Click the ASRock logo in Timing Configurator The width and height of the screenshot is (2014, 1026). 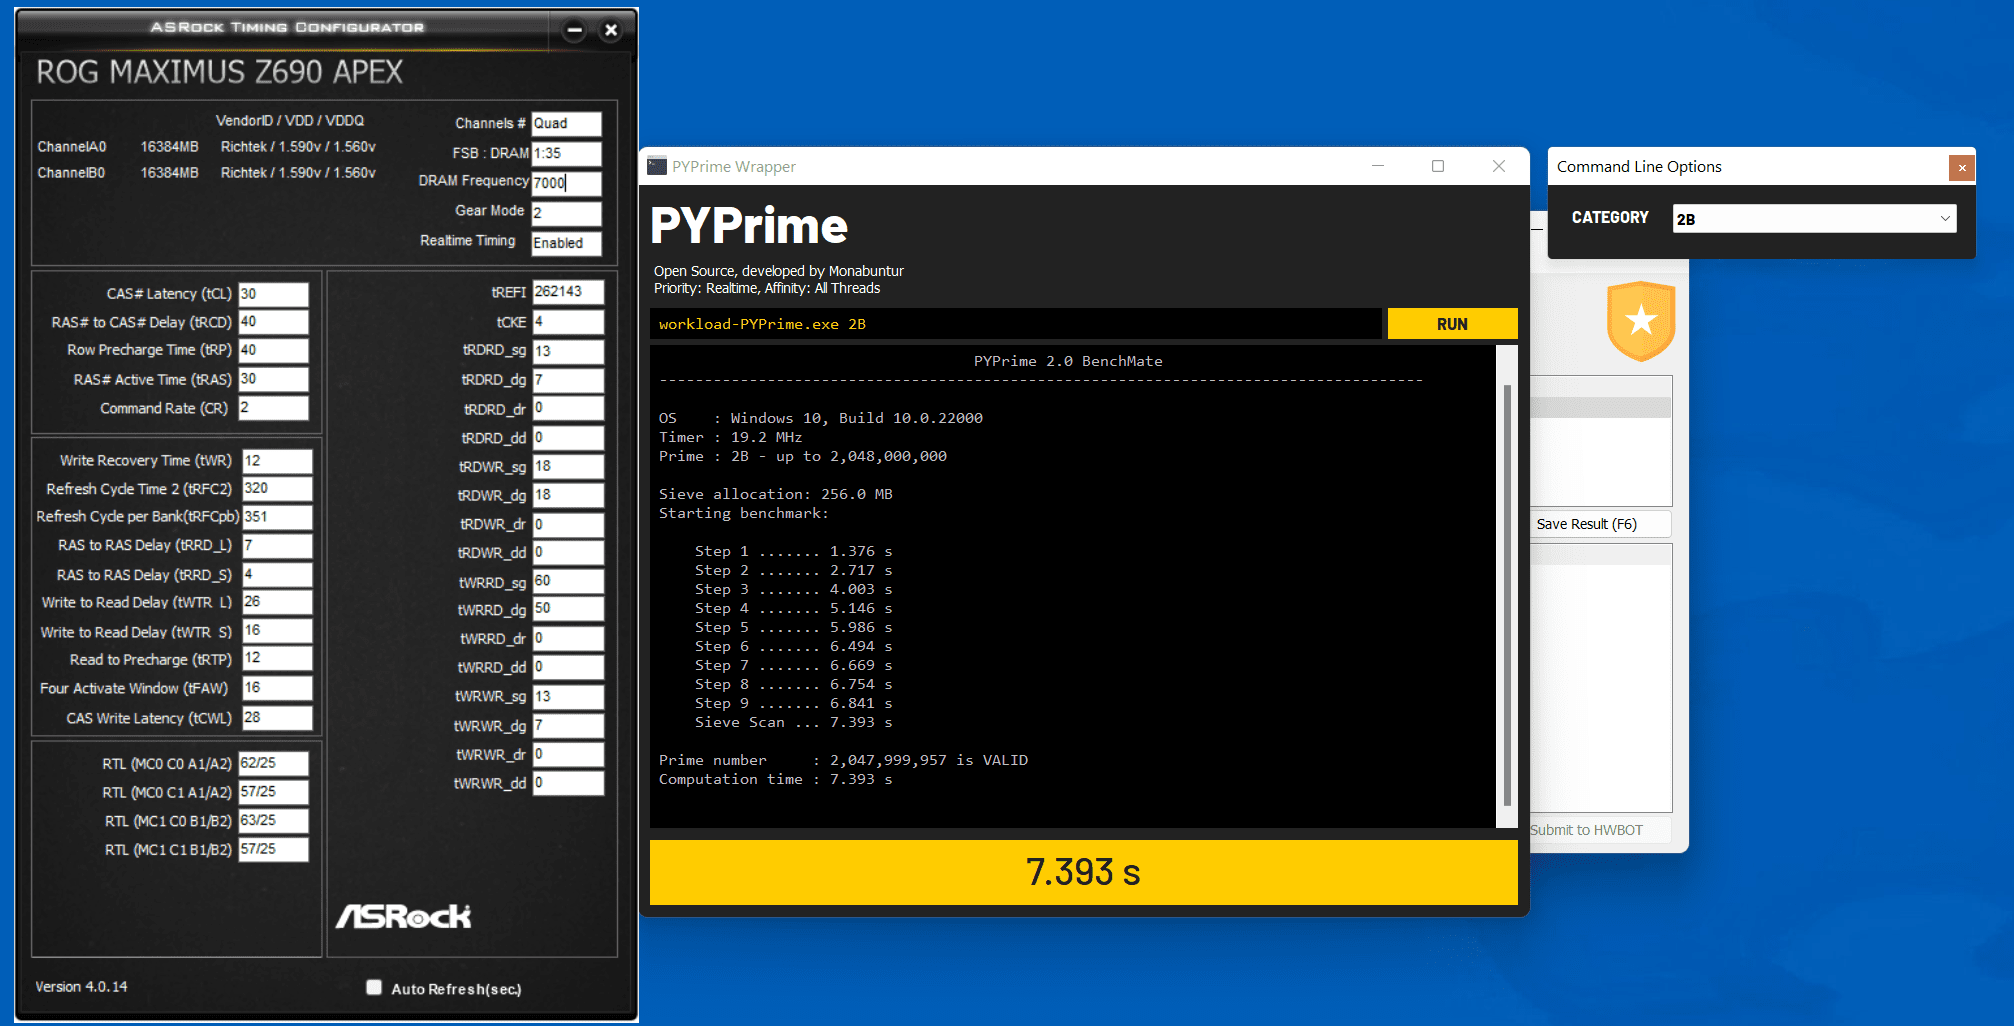(403, 916)
